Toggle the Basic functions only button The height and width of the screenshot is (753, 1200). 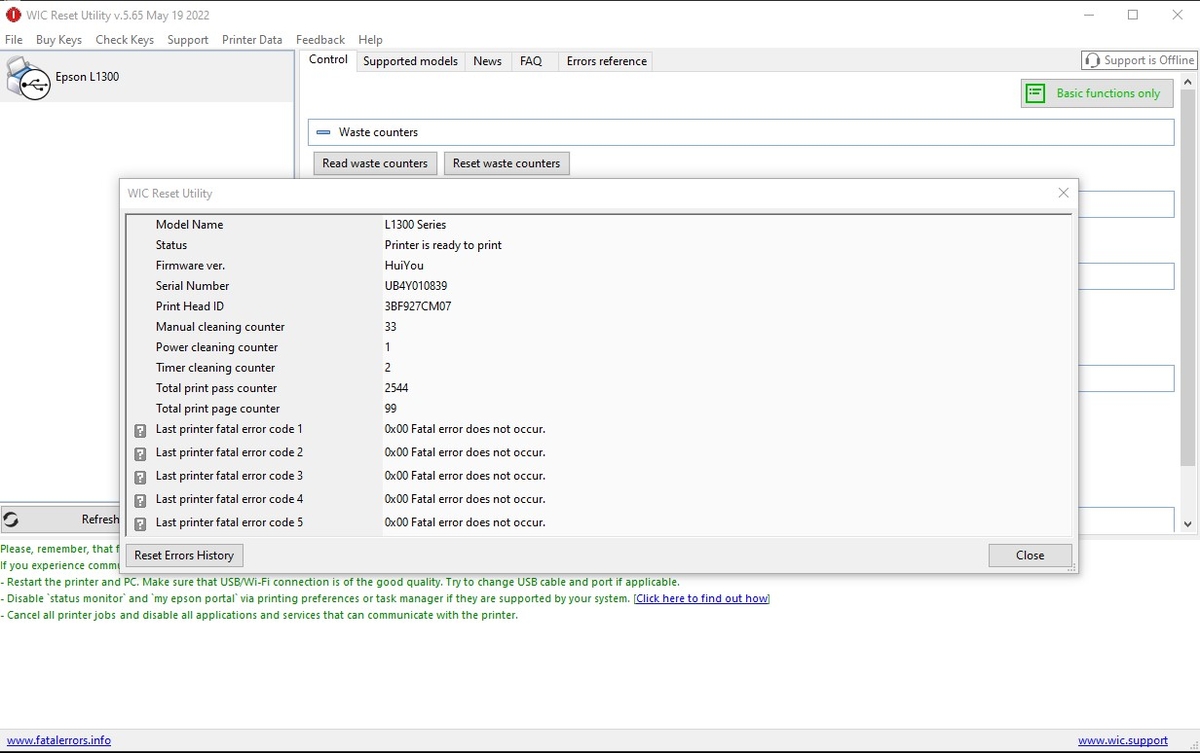tap(1097, 93)
